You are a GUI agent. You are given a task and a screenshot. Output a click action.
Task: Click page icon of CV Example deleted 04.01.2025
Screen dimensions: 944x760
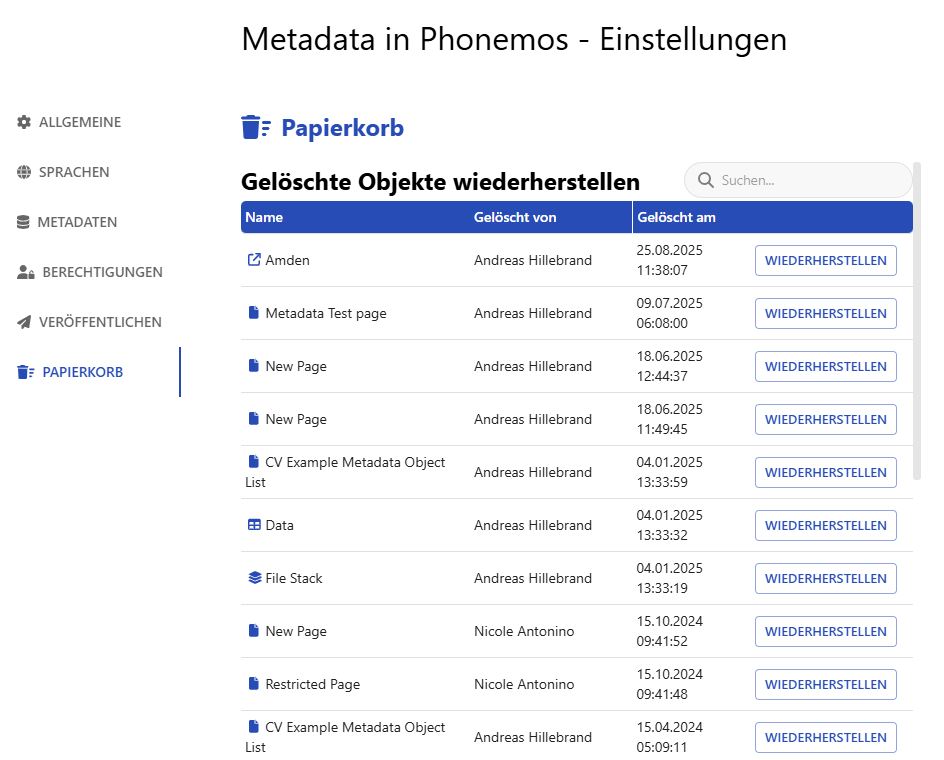coord(254,461)
